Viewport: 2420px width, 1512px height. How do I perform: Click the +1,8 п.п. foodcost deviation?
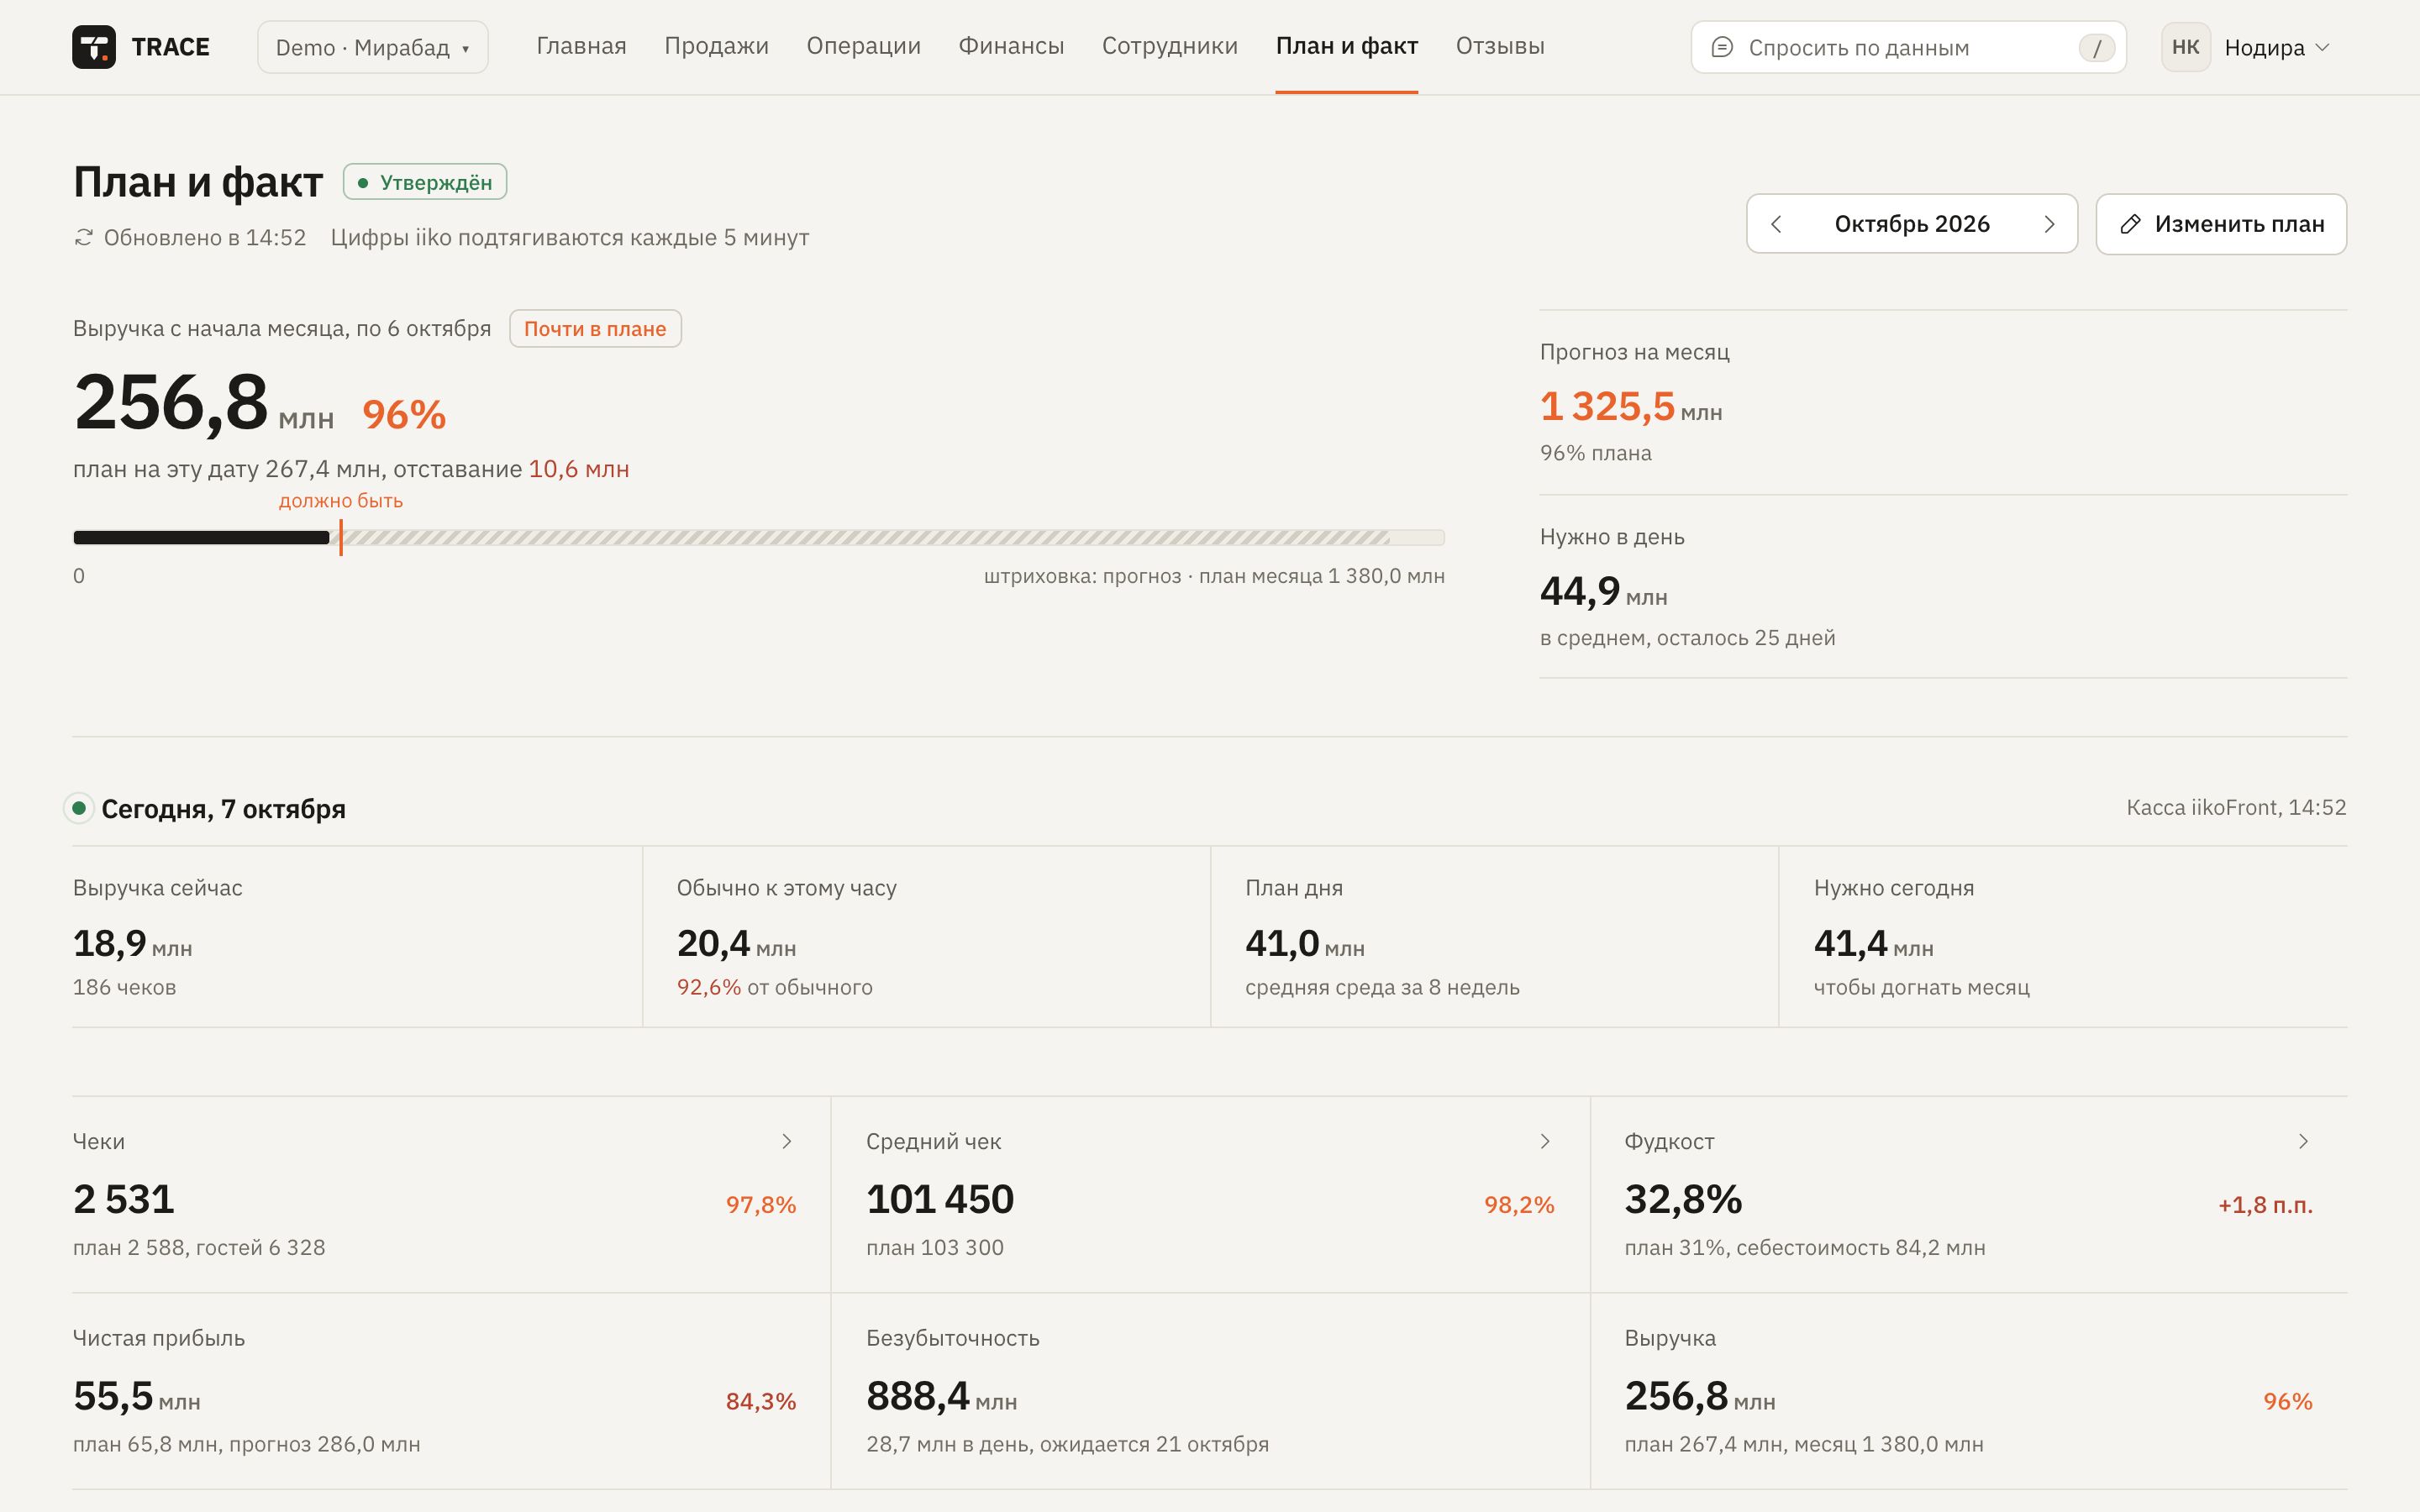tap(2265, 1205)
